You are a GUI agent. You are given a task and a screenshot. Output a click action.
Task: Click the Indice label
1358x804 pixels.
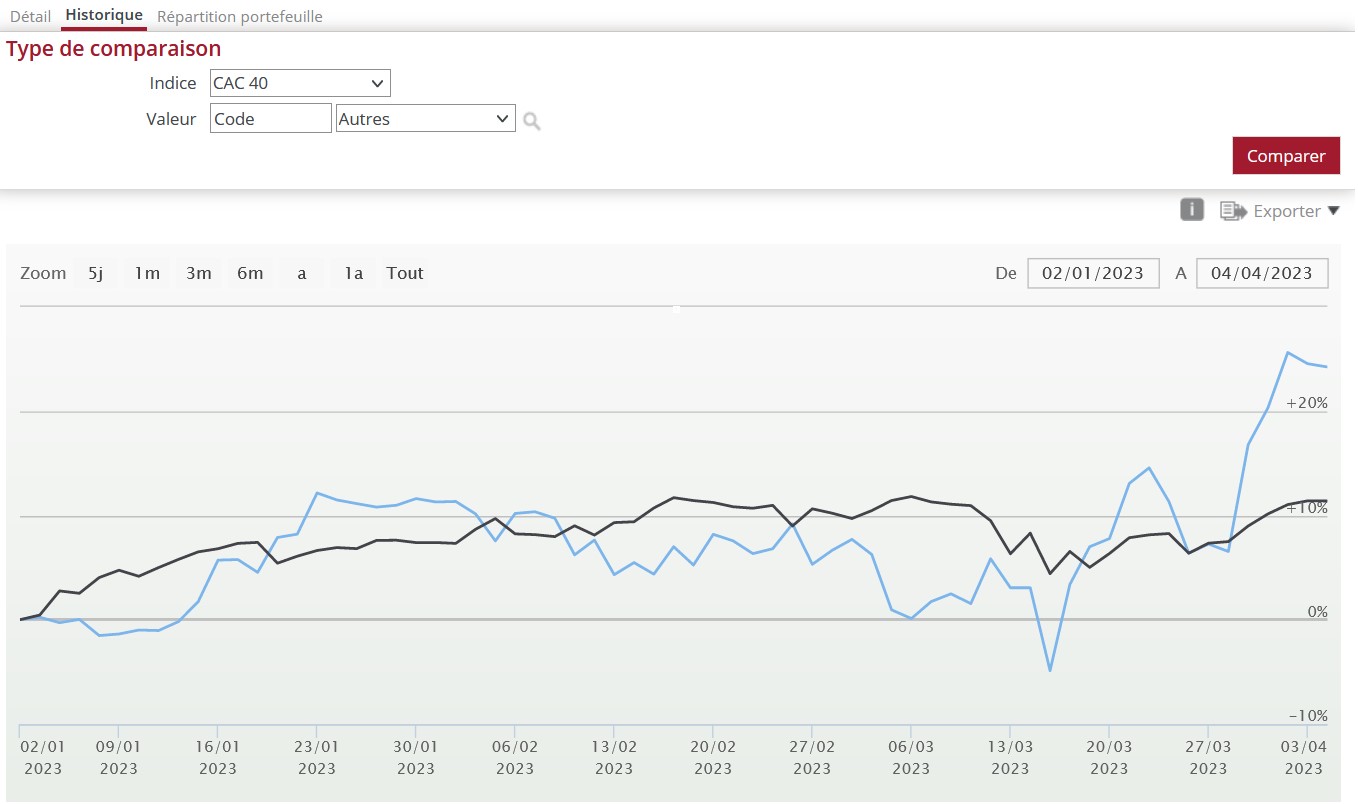pyautogui.click(x=173, y=83)
